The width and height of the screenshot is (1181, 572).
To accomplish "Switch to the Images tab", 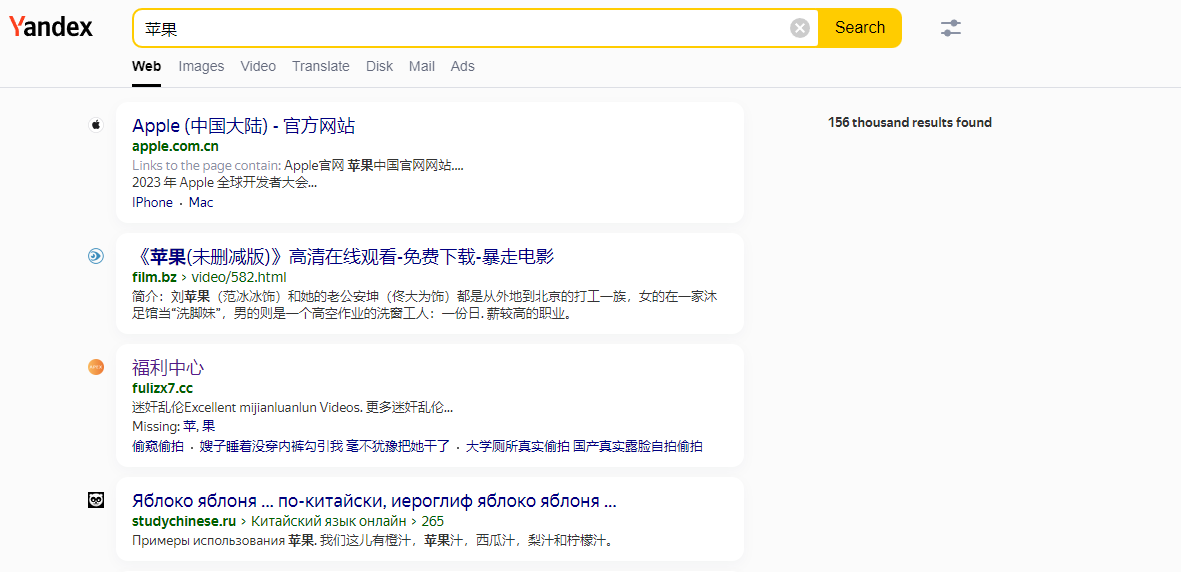I will click(x=201, y=66).
